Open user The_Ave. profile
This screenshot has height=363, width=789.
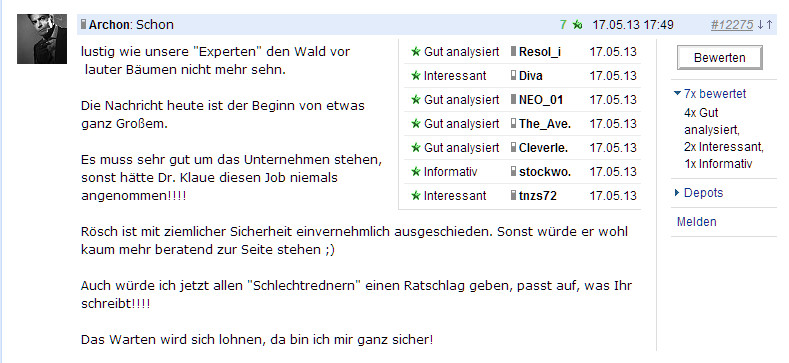click(x=545, y=124)
